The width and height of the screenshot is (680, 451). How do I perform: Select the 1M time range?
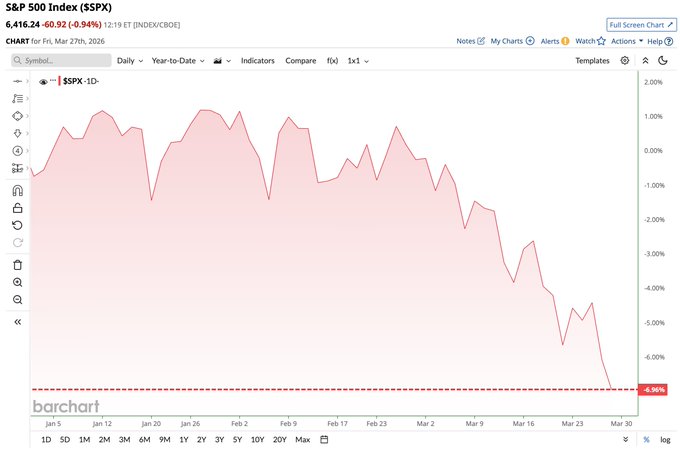point(85,440)
